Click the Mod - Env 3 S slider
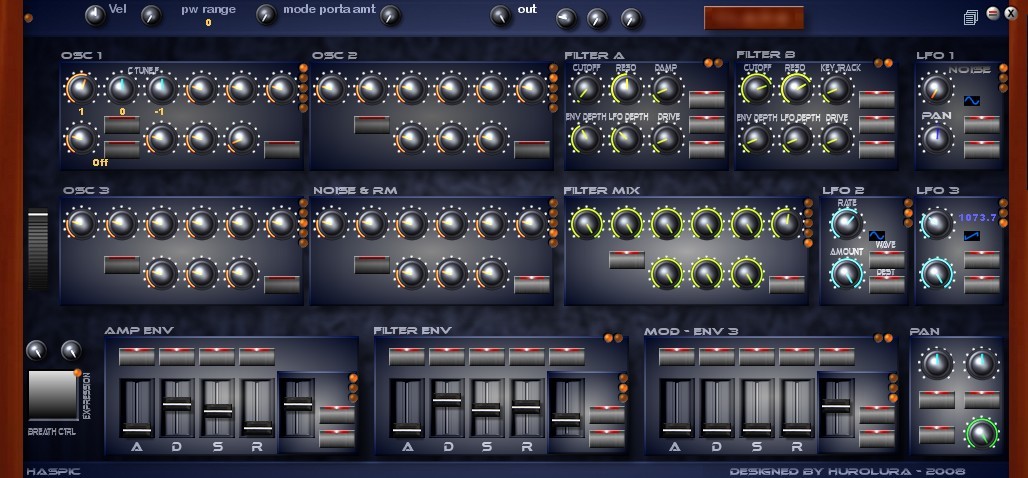The image size is (1028, 478). [x=757, y=407]
